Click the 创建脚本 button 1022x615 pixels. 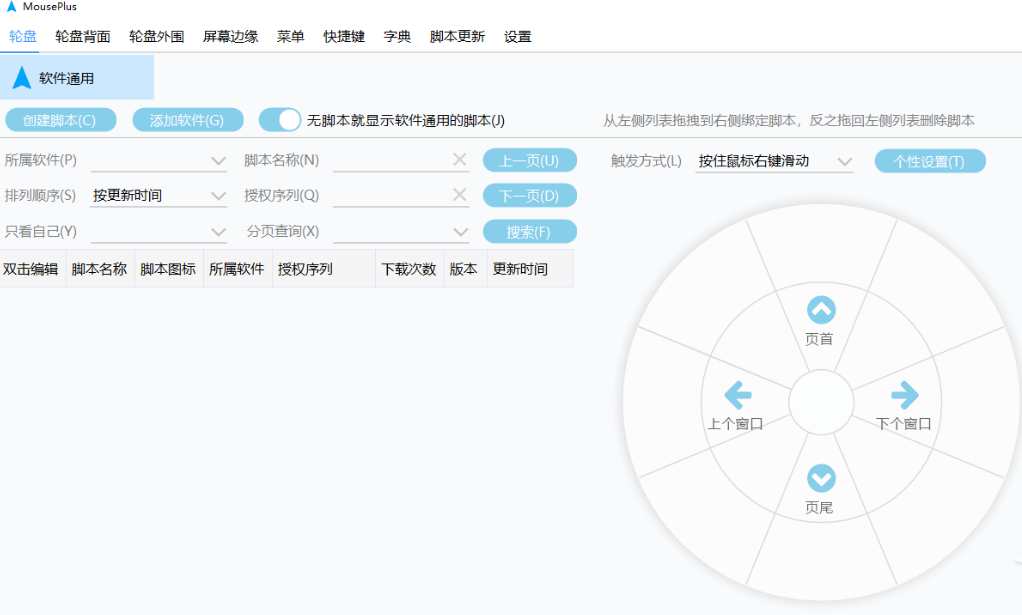click(x=62, y=118)
